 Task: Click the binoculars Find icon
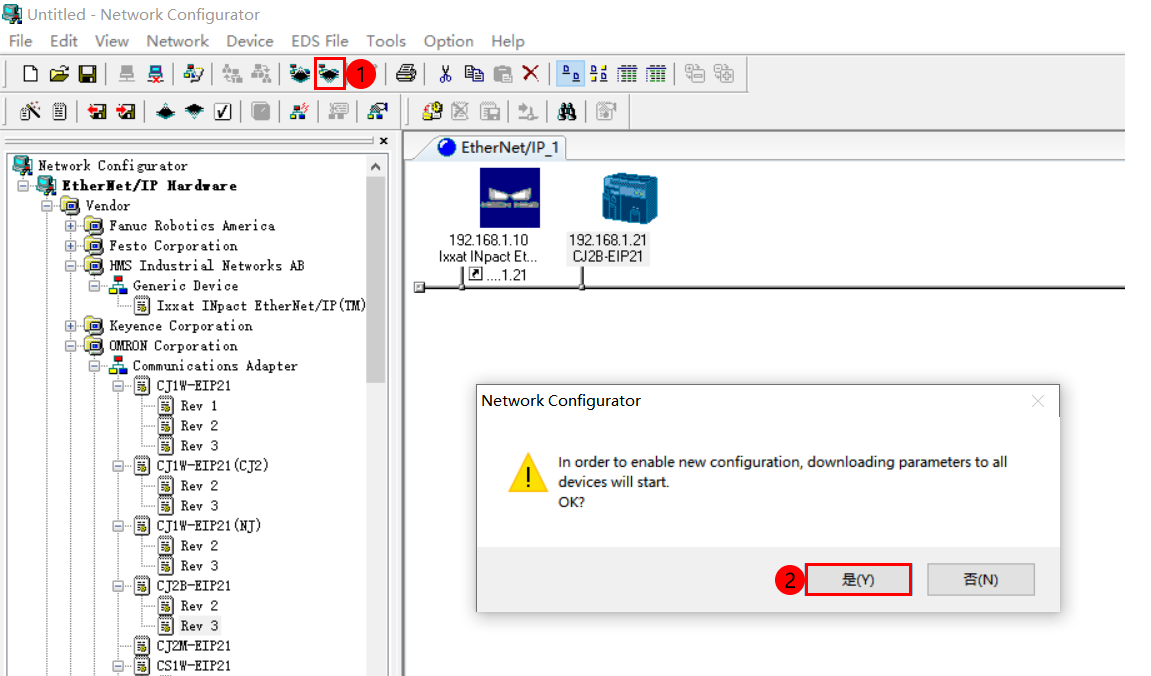568,112
